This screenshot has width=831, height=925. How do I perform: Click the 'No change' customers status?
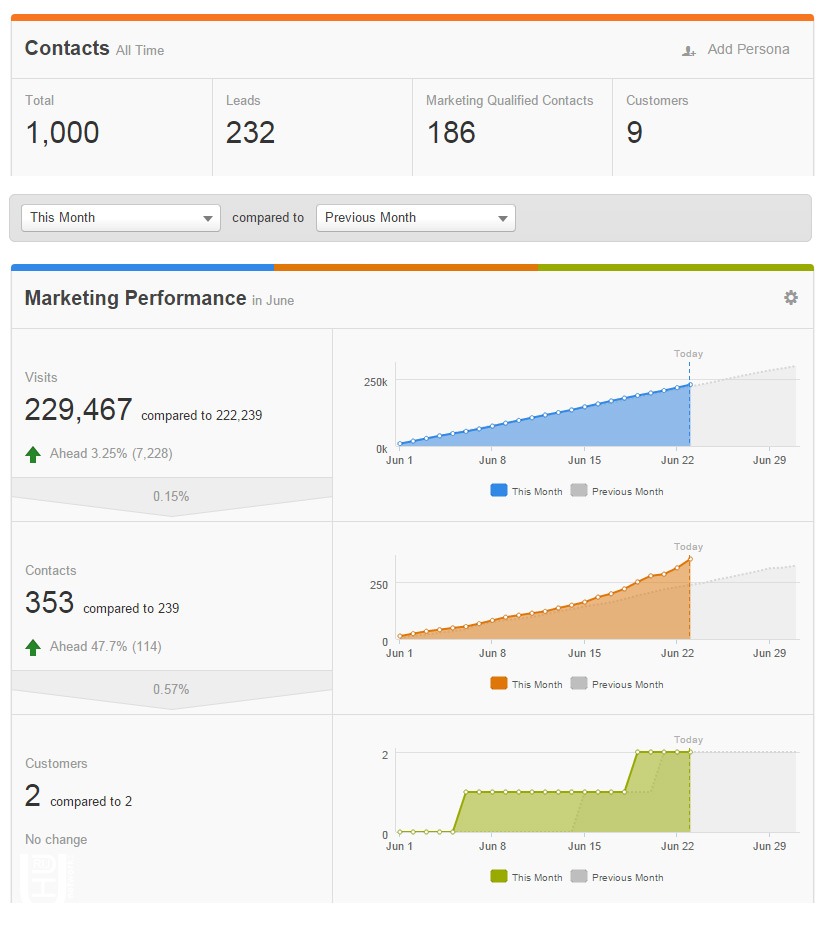56,839
